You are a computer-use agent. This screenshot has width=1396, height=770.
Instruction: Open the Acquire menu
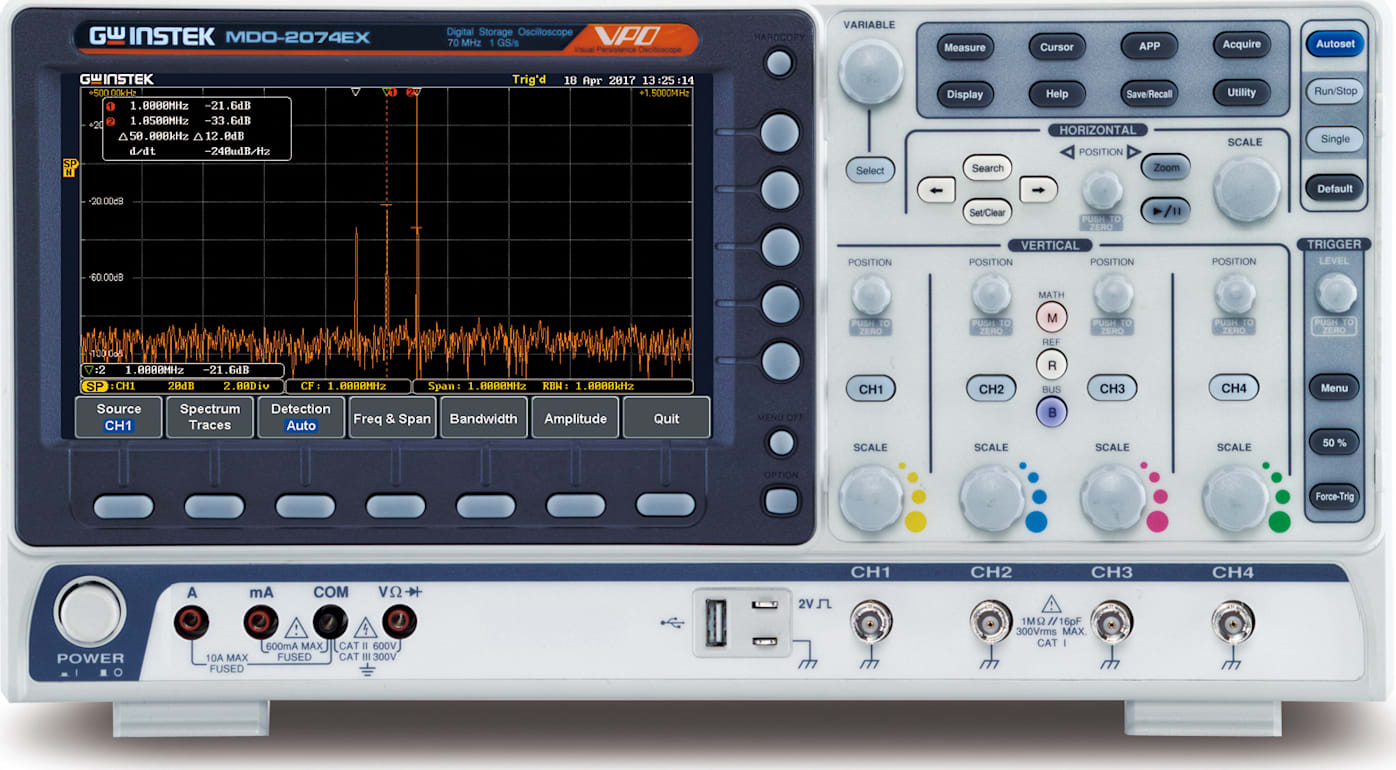[x=1242, y=45]
